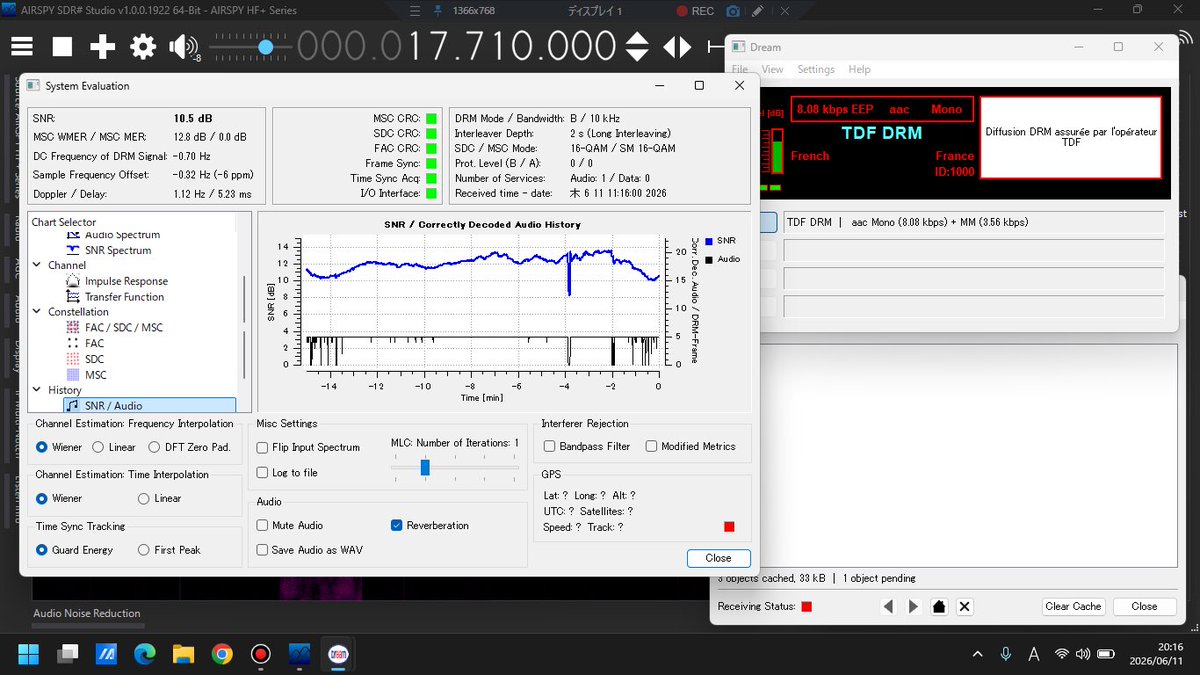Open SDR# settings gear icon
The width and height of the screenshot is (1200, 675).
(143, 47)
